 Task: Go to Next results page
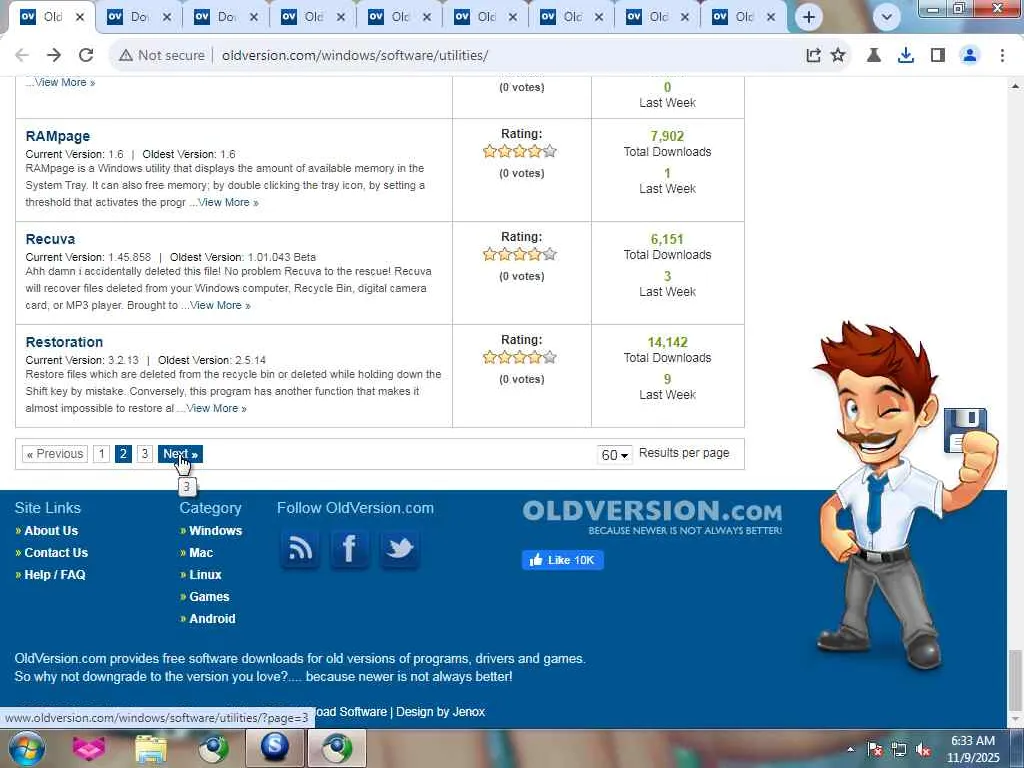[x=180, y=454]
